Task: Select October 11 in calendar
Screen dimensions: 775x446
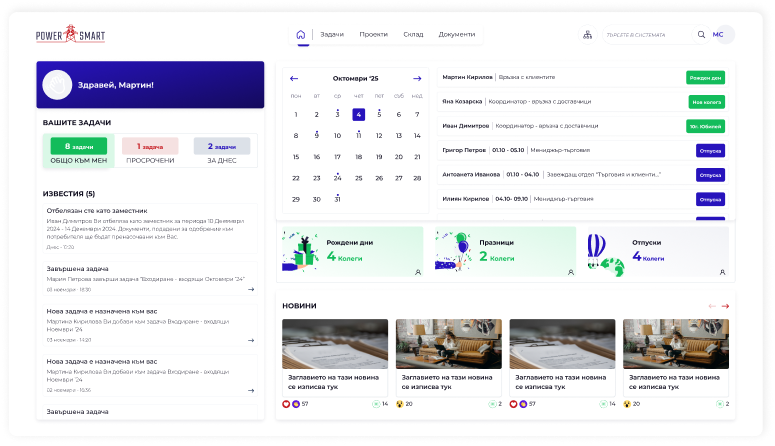Action: click(358, 135)
